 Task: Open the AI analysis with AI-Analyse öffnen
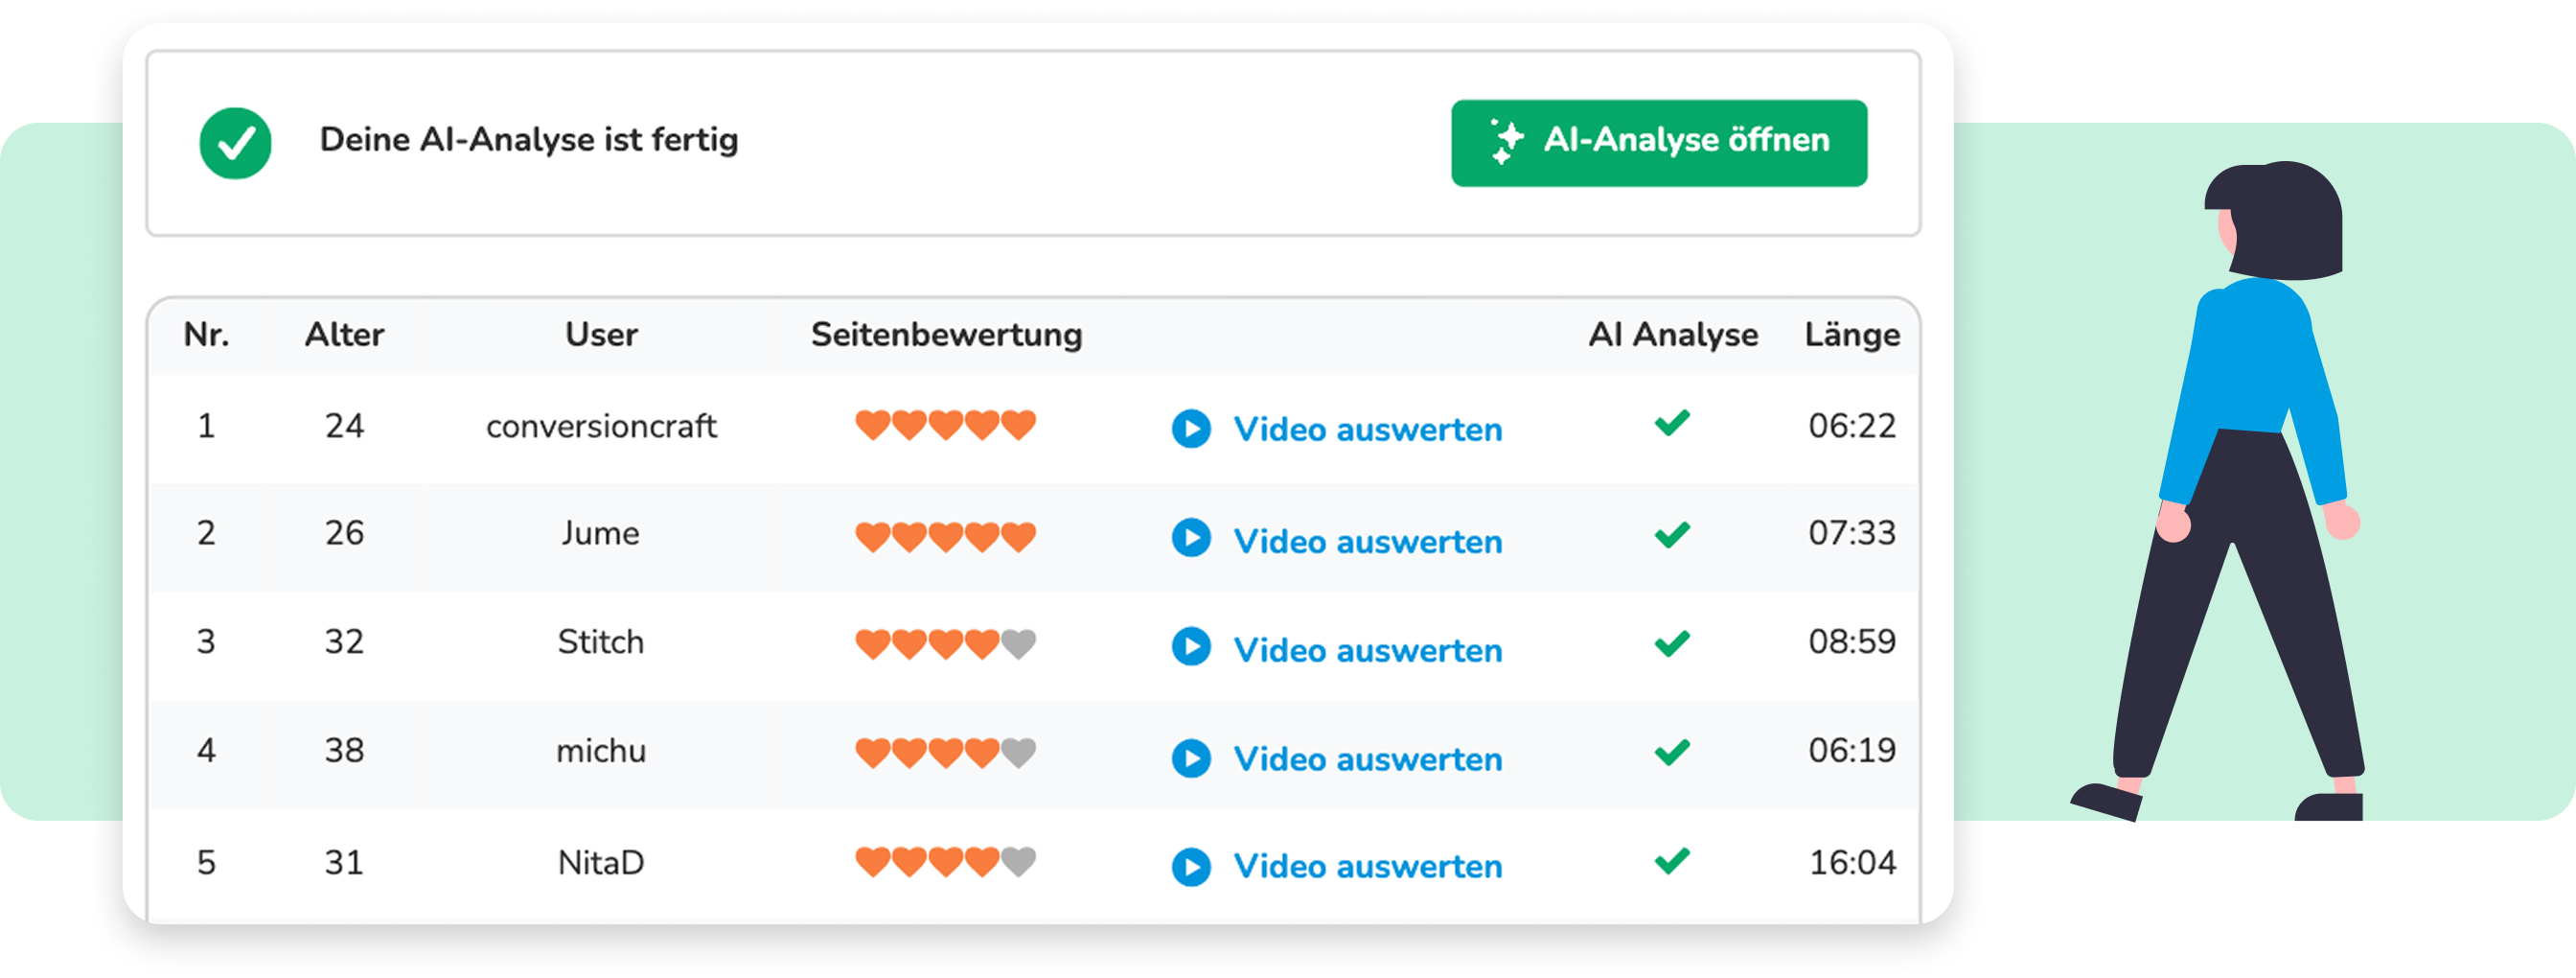(1658, 143)
